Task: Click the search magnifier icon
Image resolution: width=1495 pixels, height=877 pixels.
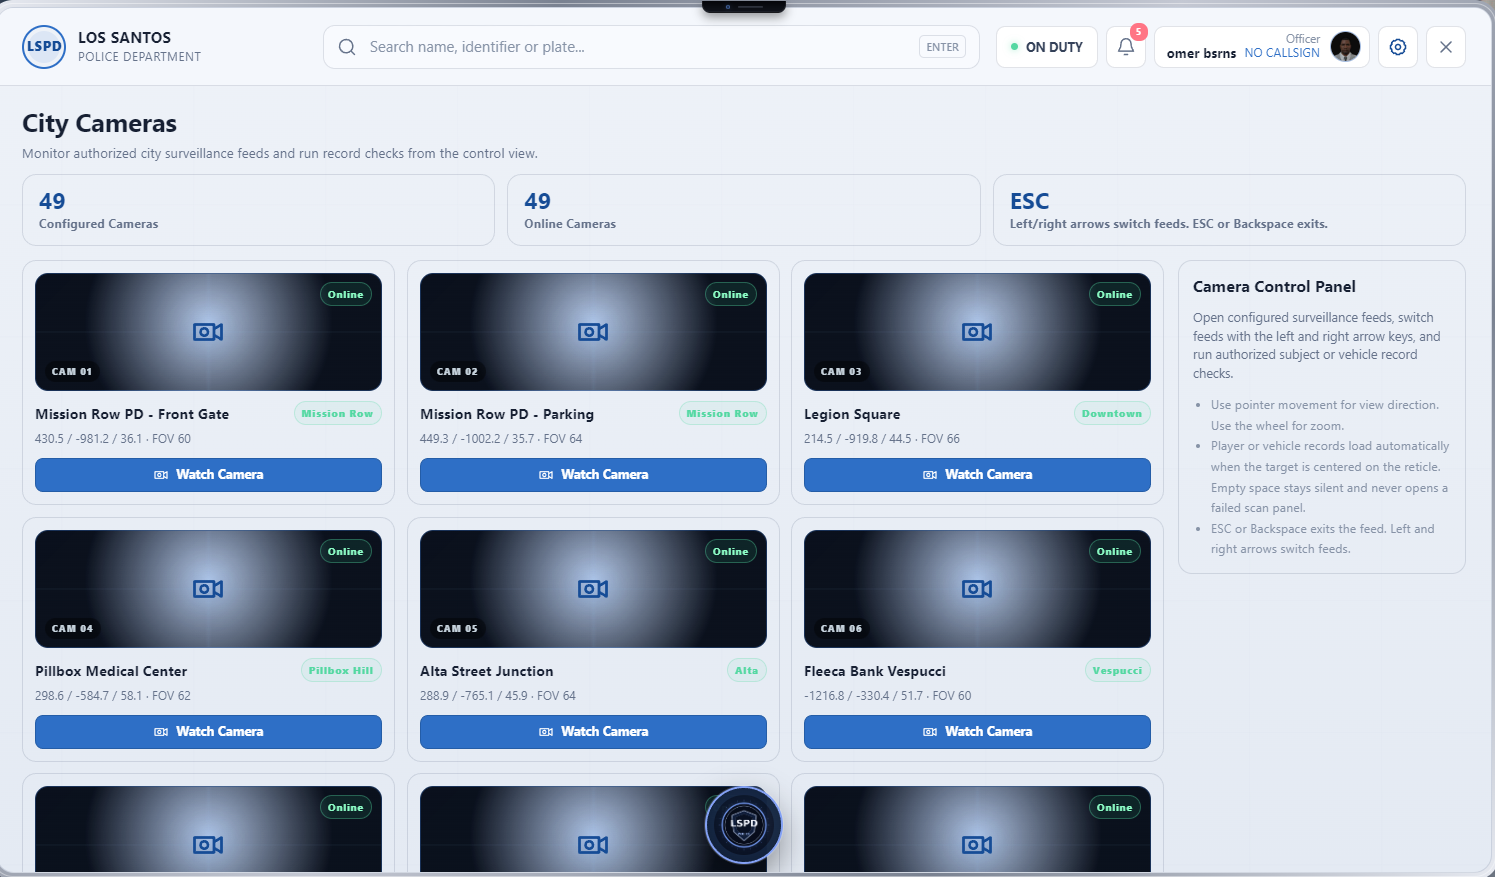Action: tap(347, 47)
